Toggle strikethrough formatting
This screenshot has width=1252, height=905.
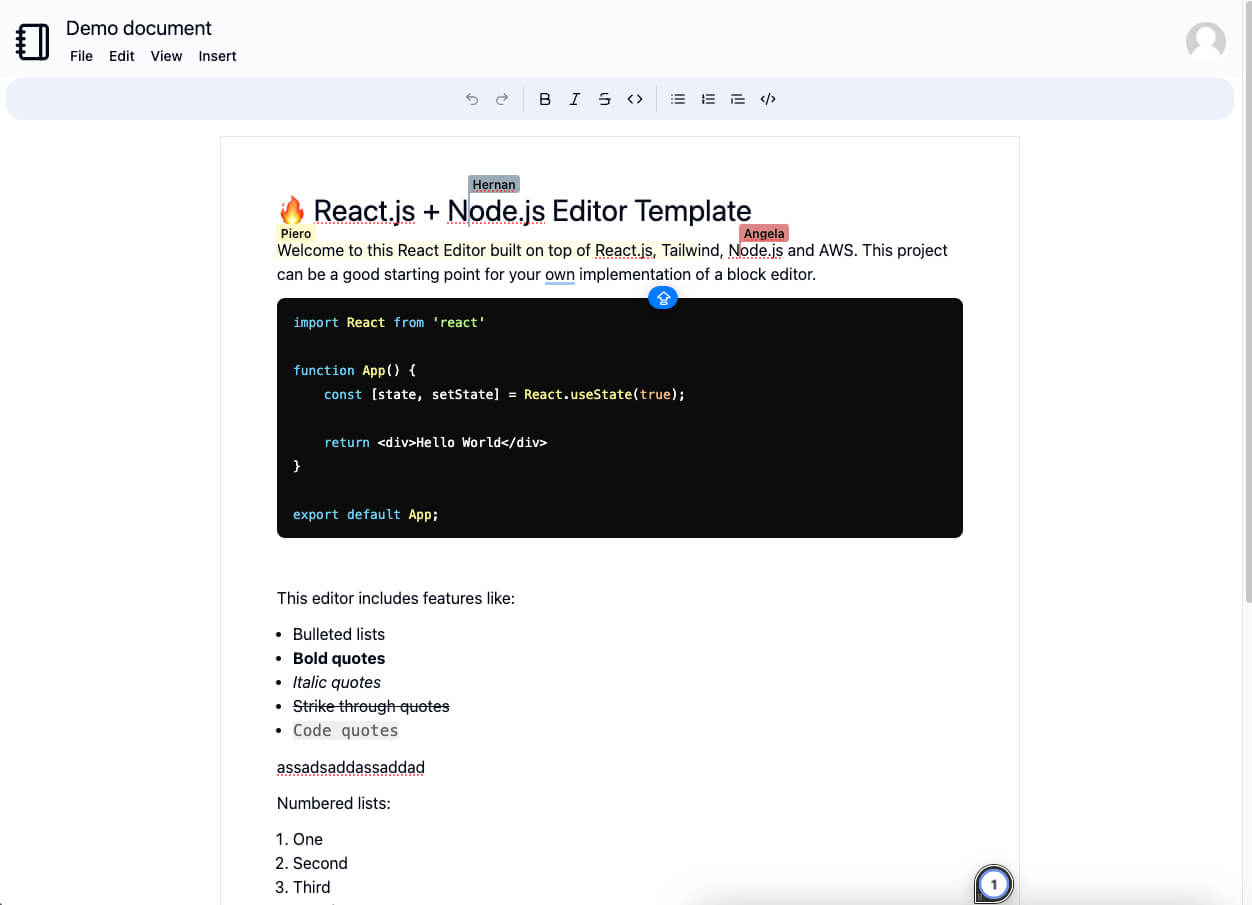coord(605,99)
